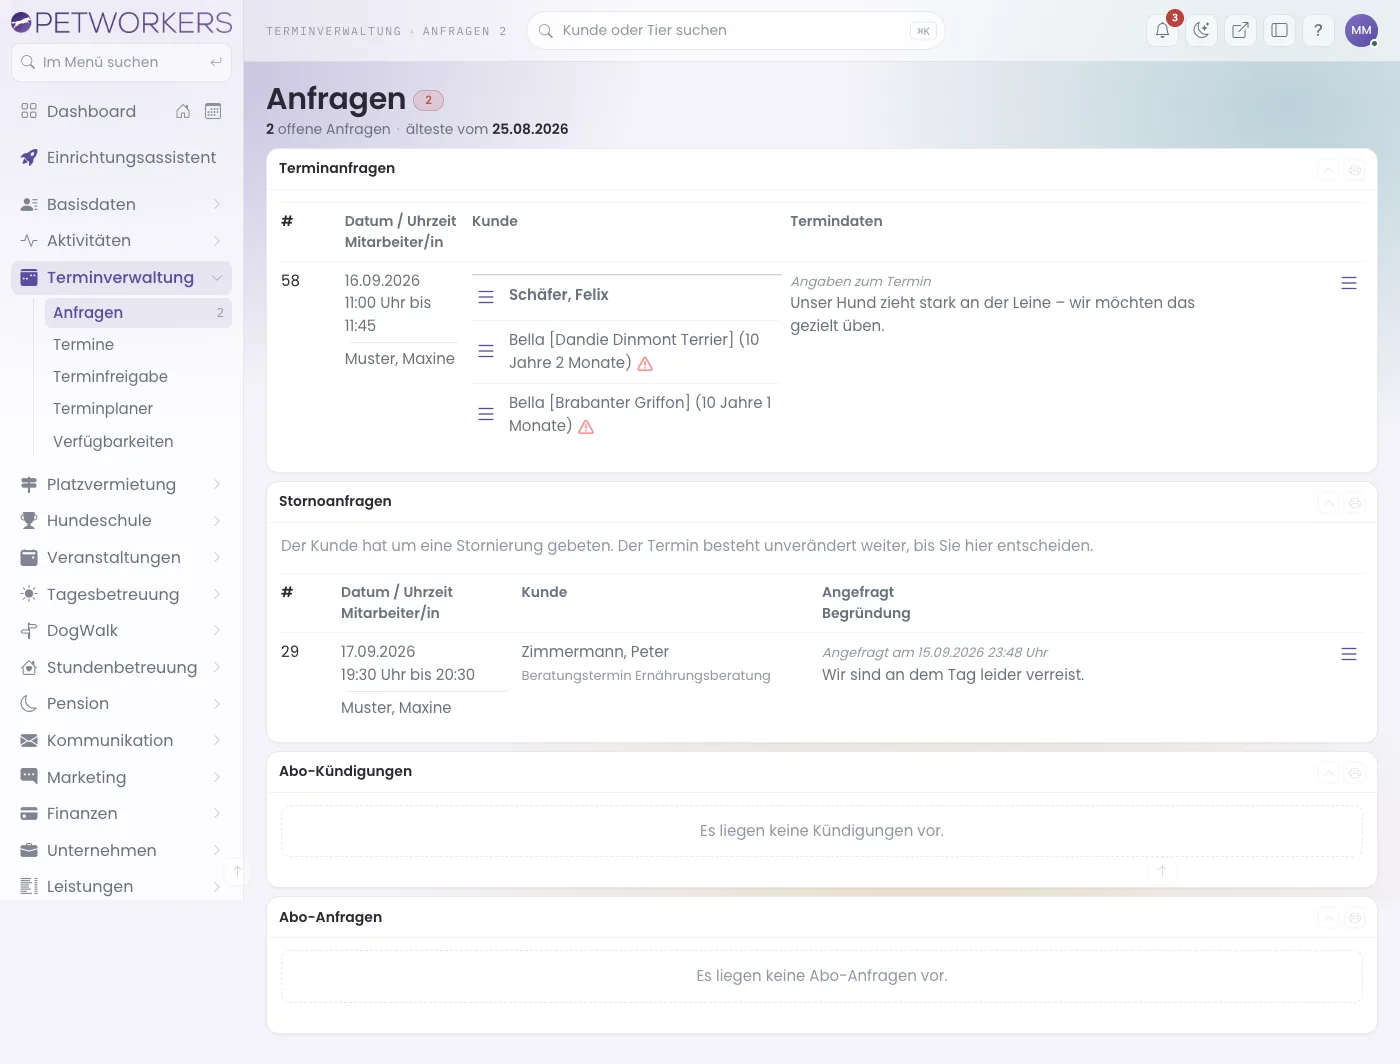Expand the Finanzen menu section
This screenshot has width=1400, height=1064.
pos(121,814)
